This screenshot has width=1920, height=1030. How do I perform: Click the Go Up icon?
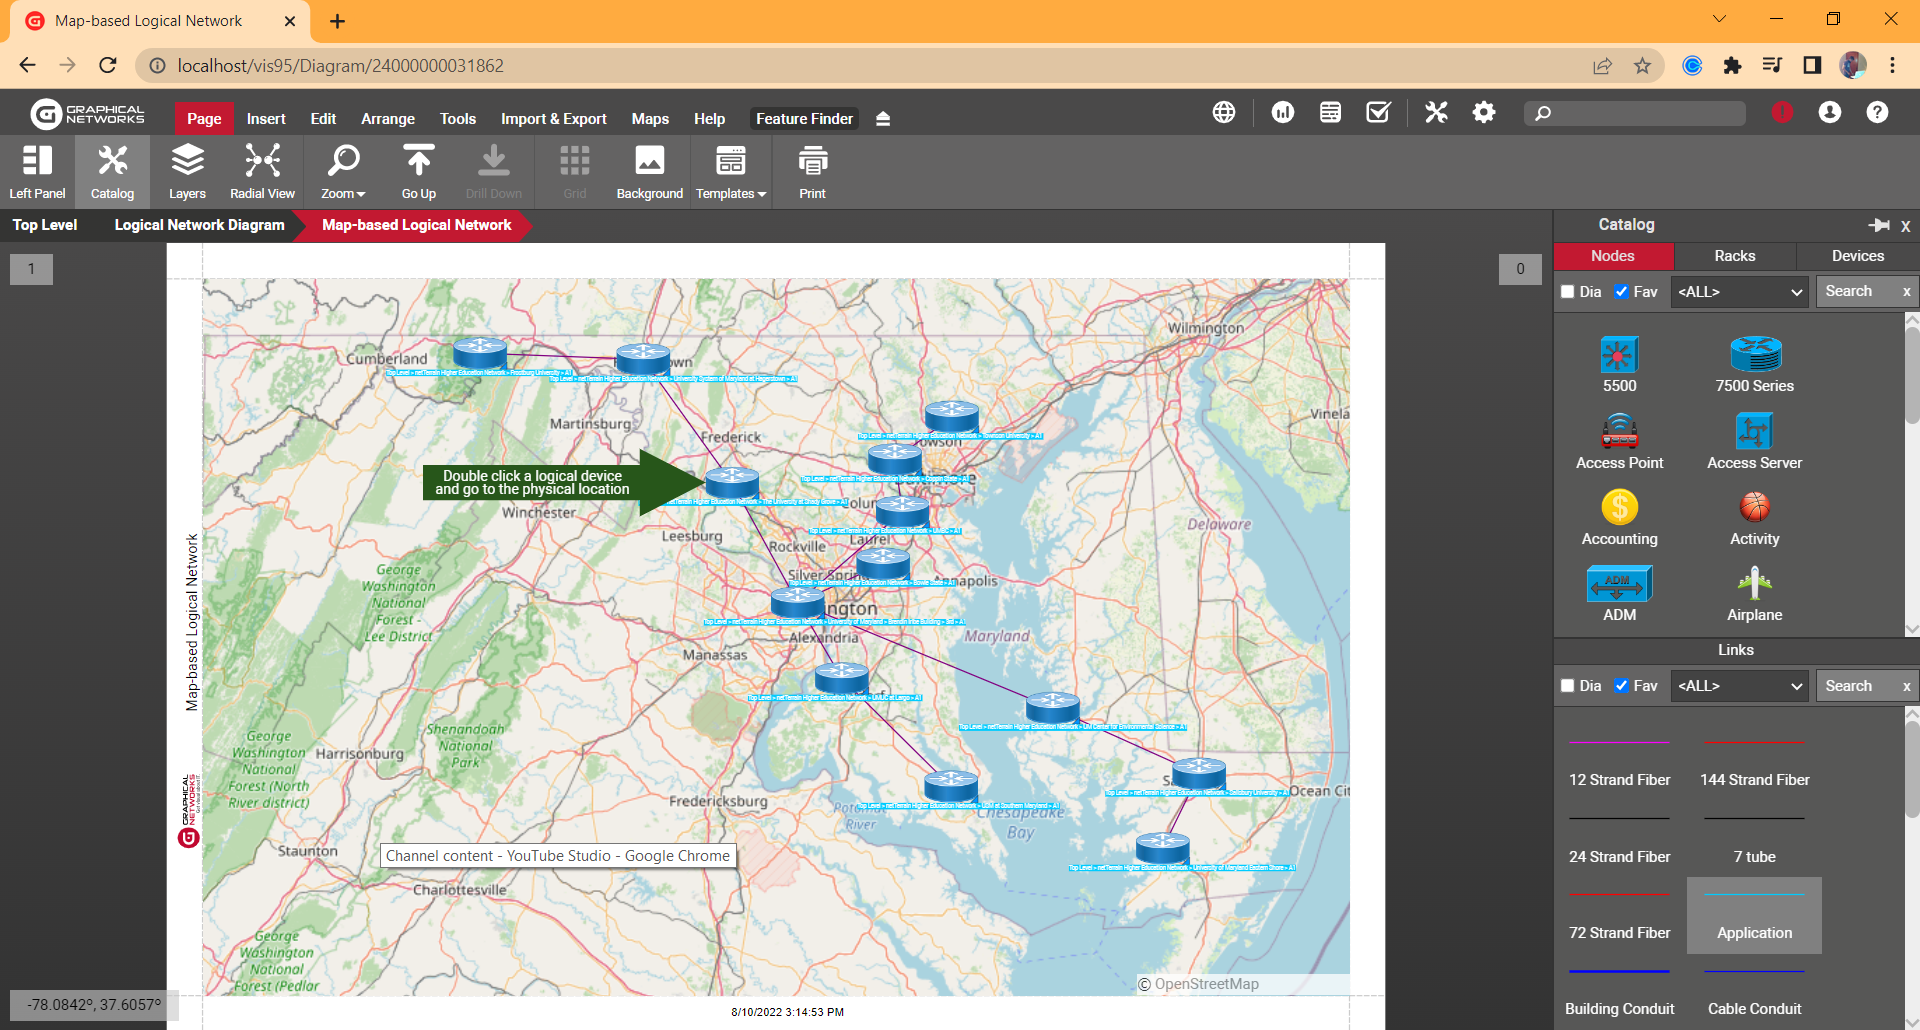418,171
